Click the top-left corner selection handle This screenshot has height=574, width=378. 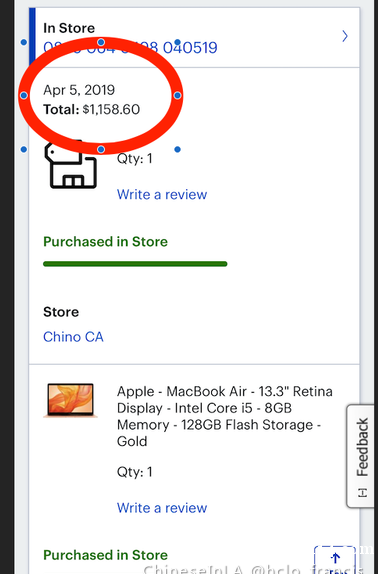24,42
